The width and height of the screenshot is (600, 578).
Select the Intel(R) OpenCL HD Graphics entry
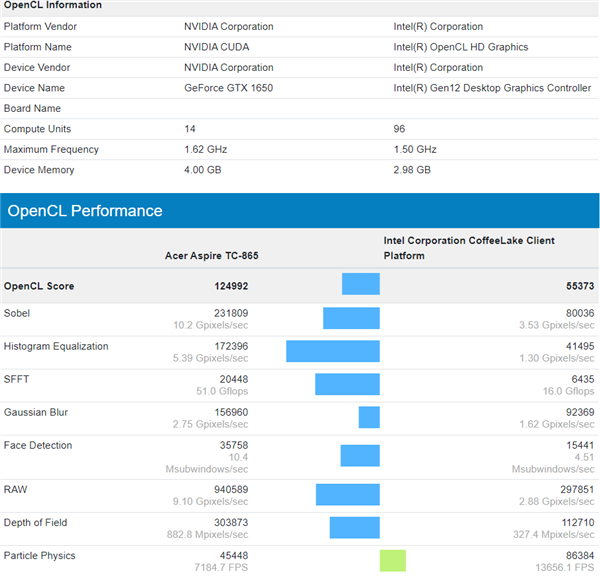point(461,47)
